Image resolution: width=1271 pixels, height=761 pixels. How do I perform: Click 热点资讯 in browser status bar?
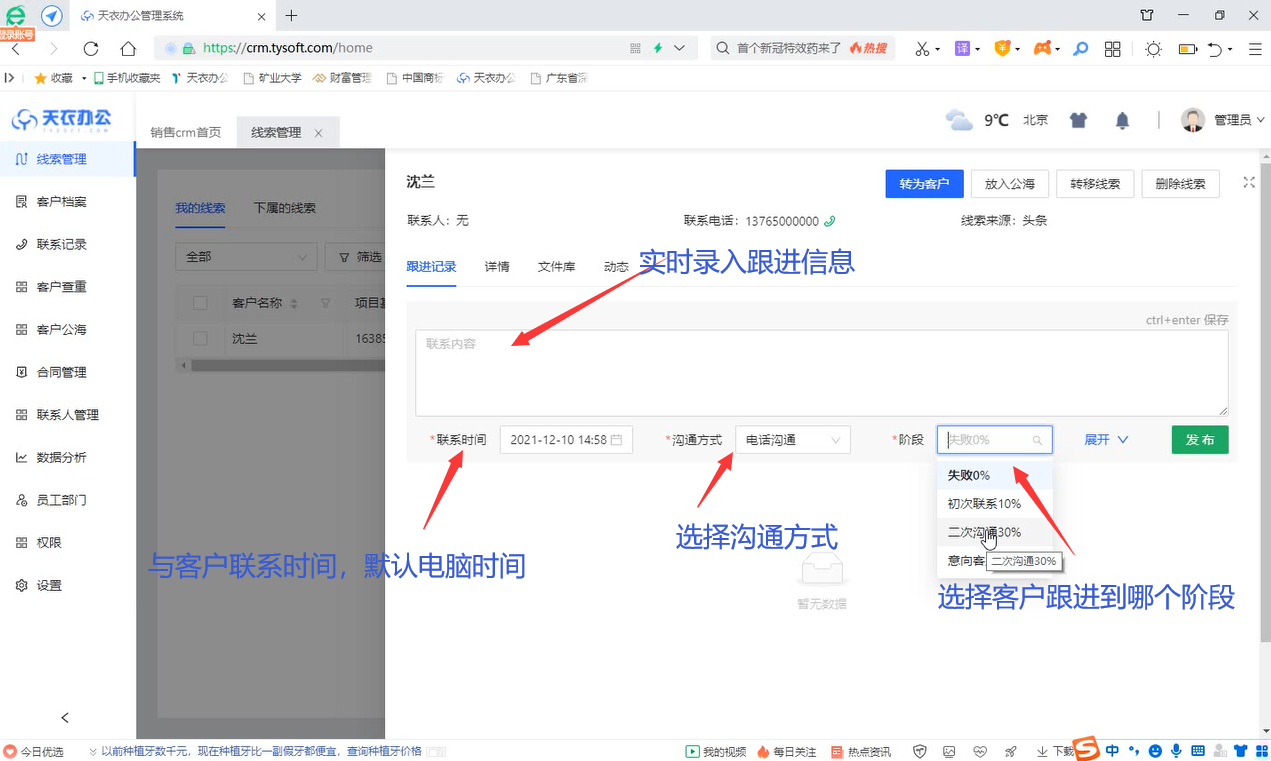[860, 751]
